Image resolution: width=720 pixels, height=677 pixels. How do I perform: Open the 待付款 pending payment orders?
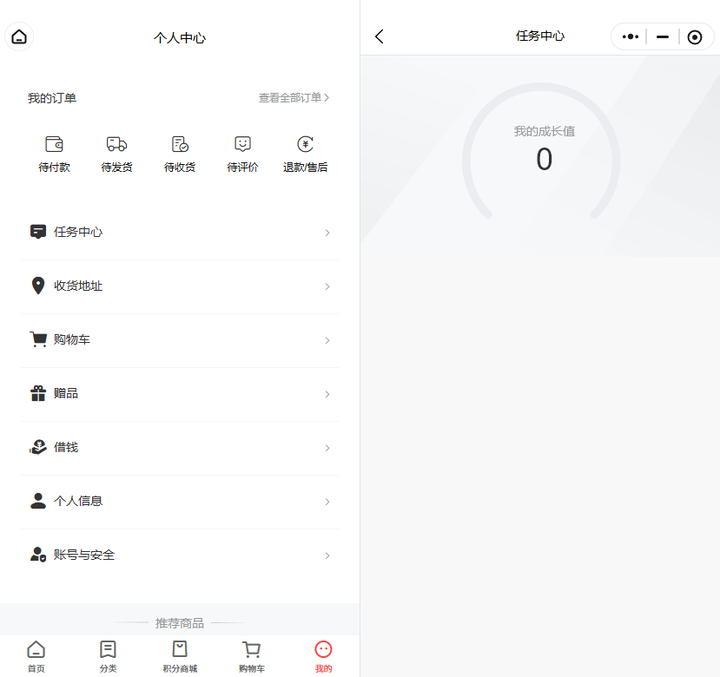coord(54,154)
